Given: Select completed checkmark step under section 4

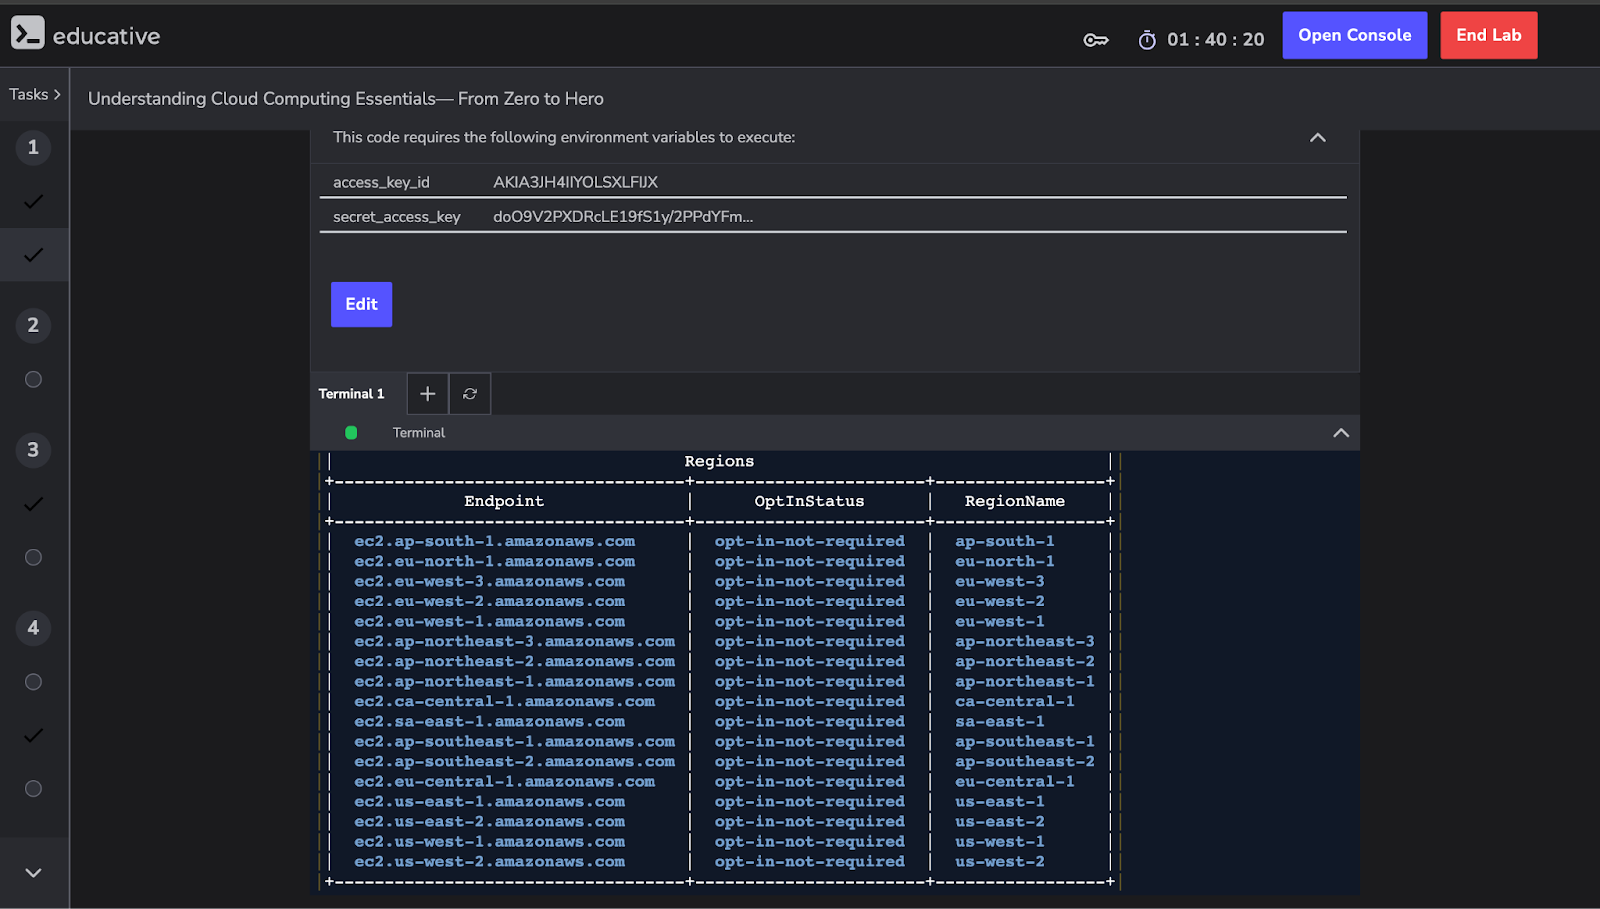Looking at the screenshot, I should tap(33, 736).
